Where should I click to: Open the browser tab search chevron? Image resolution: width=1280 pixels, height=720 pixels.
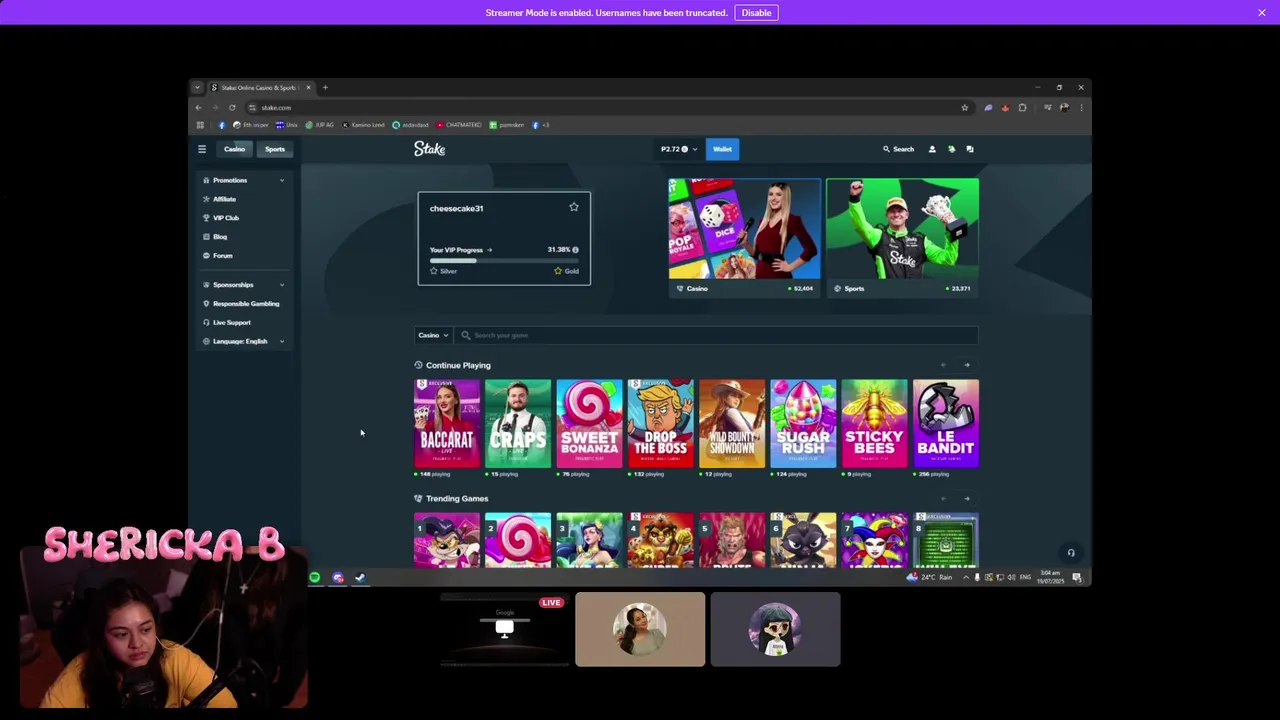tap(198, 87)
